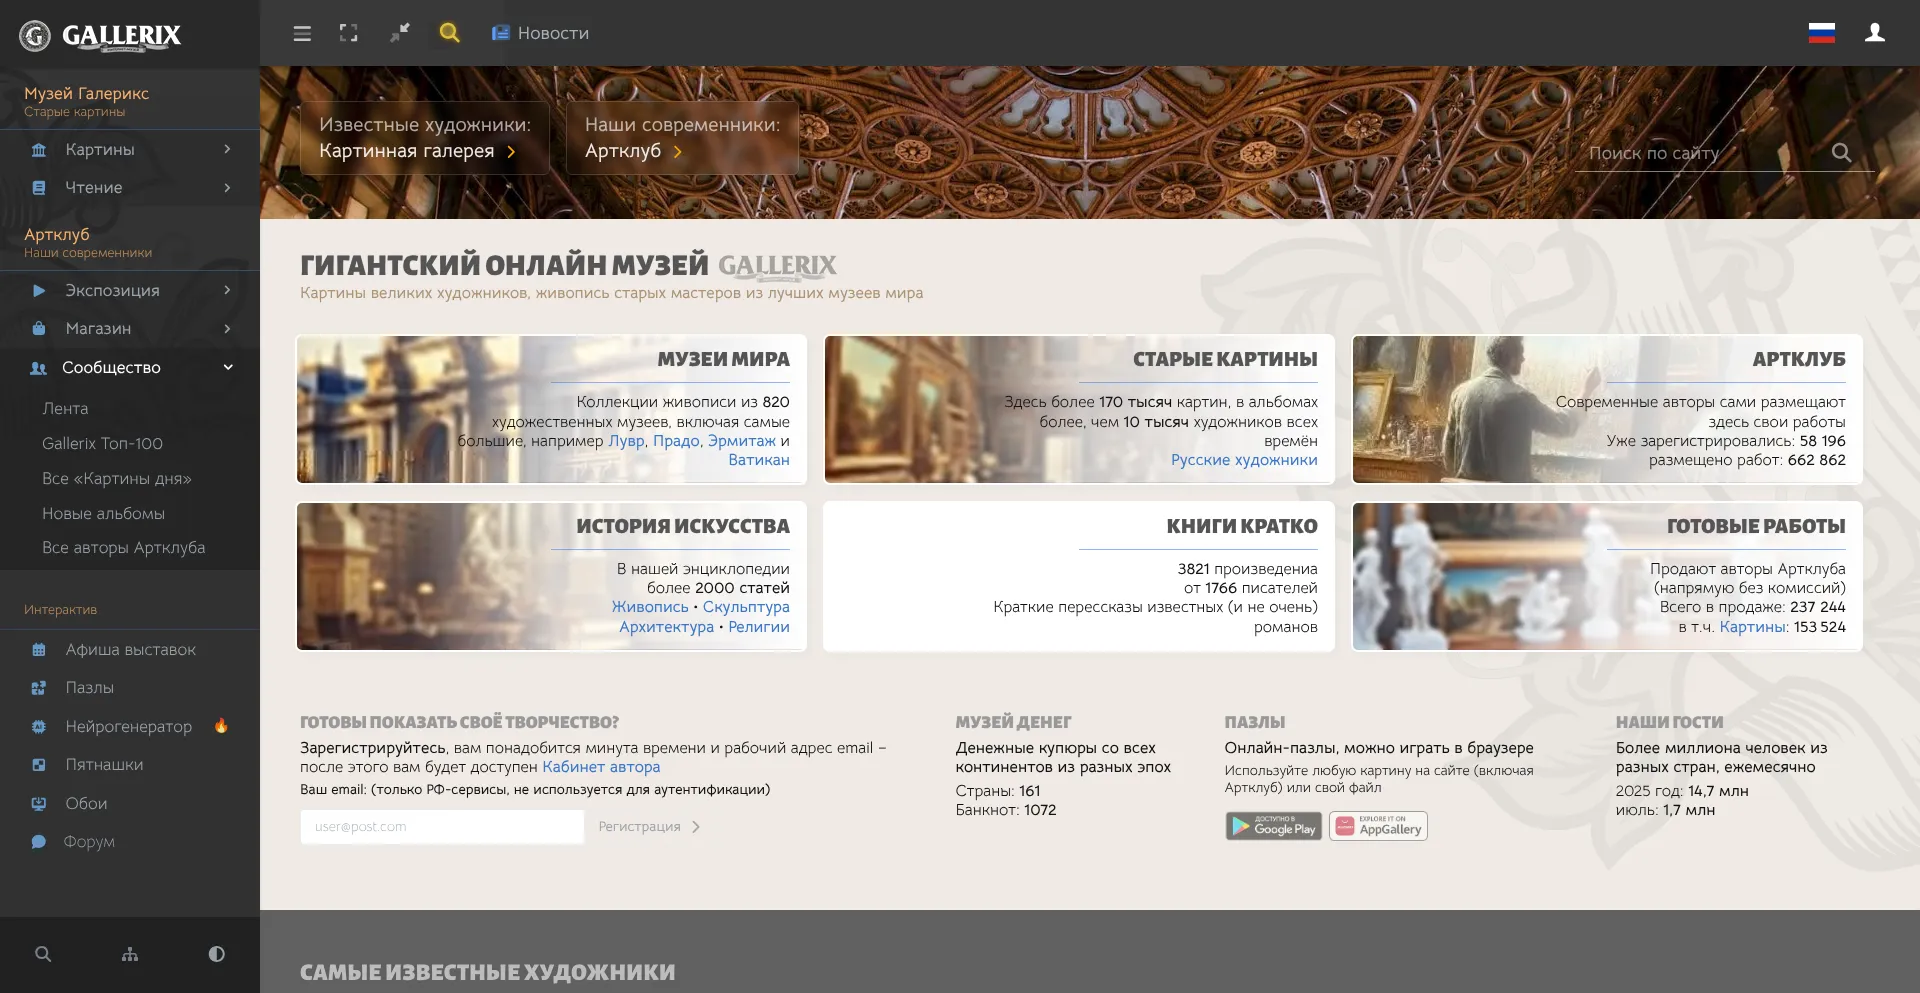Open the Архитектура link

[666, 627]
